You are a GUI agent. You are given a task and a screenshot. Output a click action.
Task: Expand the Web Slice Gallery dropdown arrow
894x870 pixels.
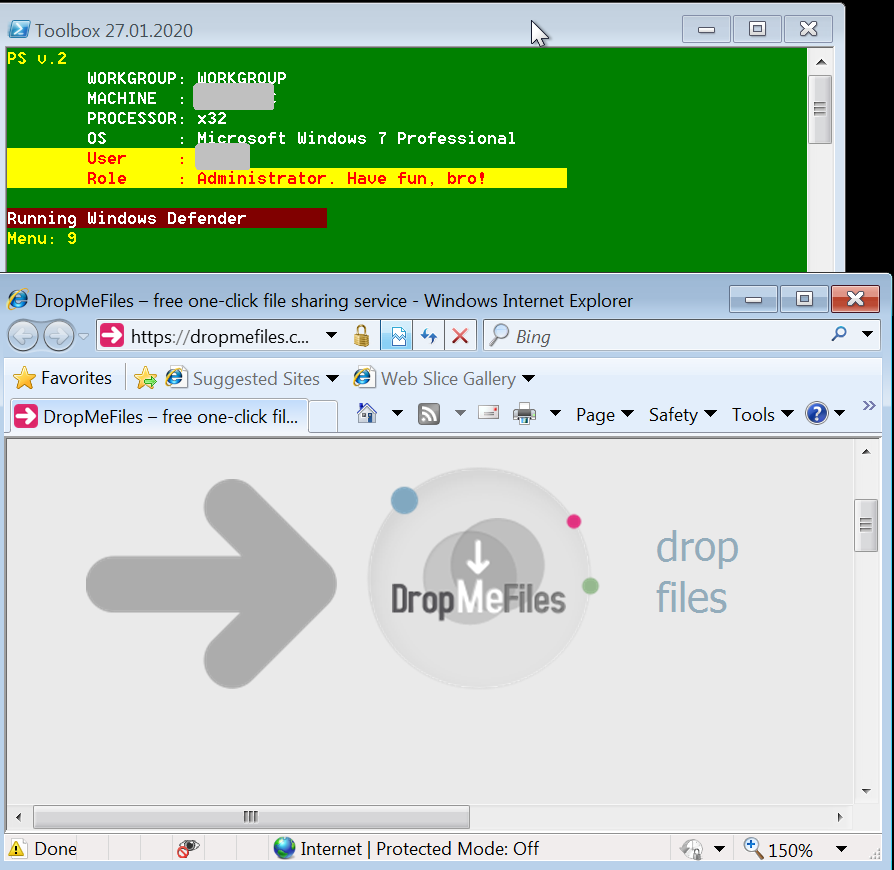[529, 379]
